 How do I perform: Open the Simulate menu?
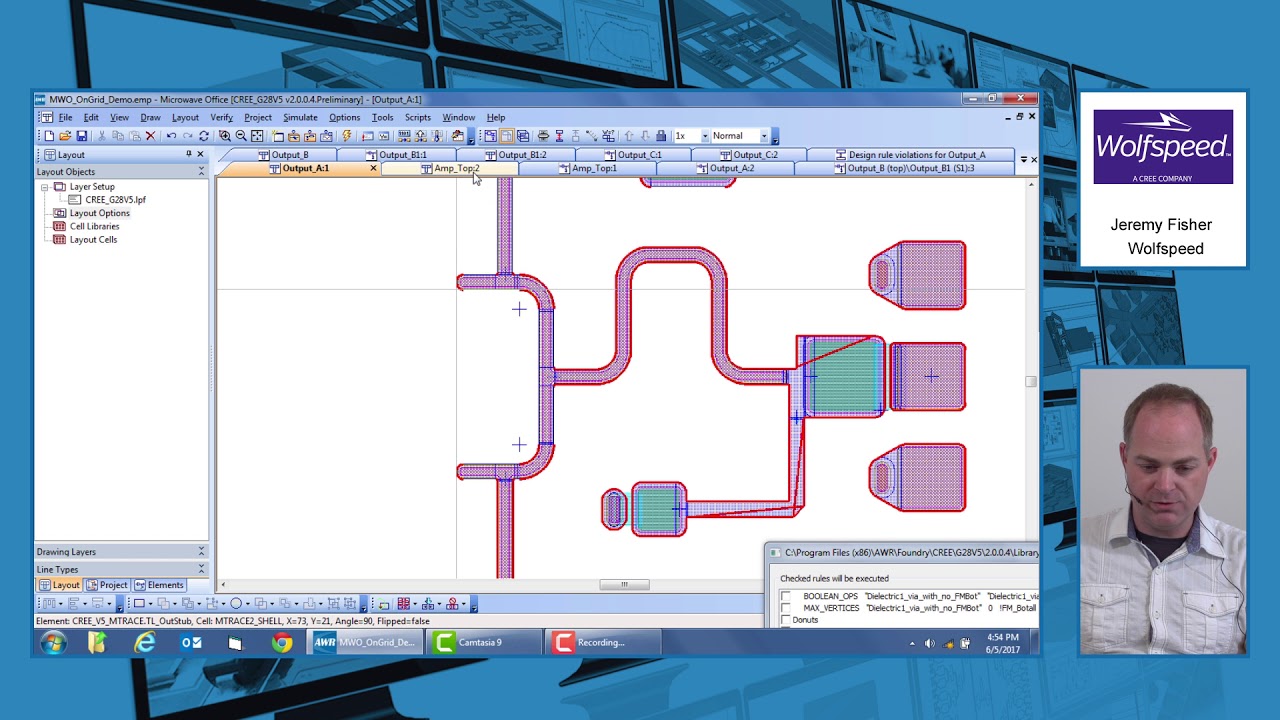[300, 118]
